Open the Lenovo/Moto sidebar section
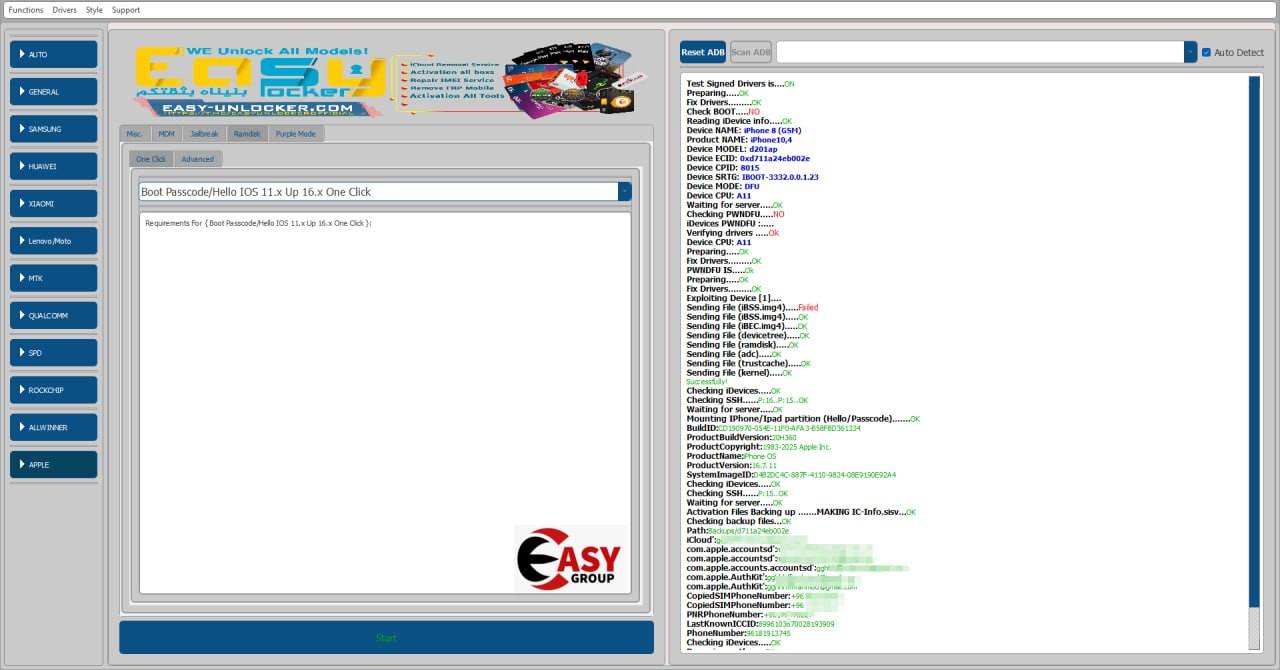 coord(54,241)
